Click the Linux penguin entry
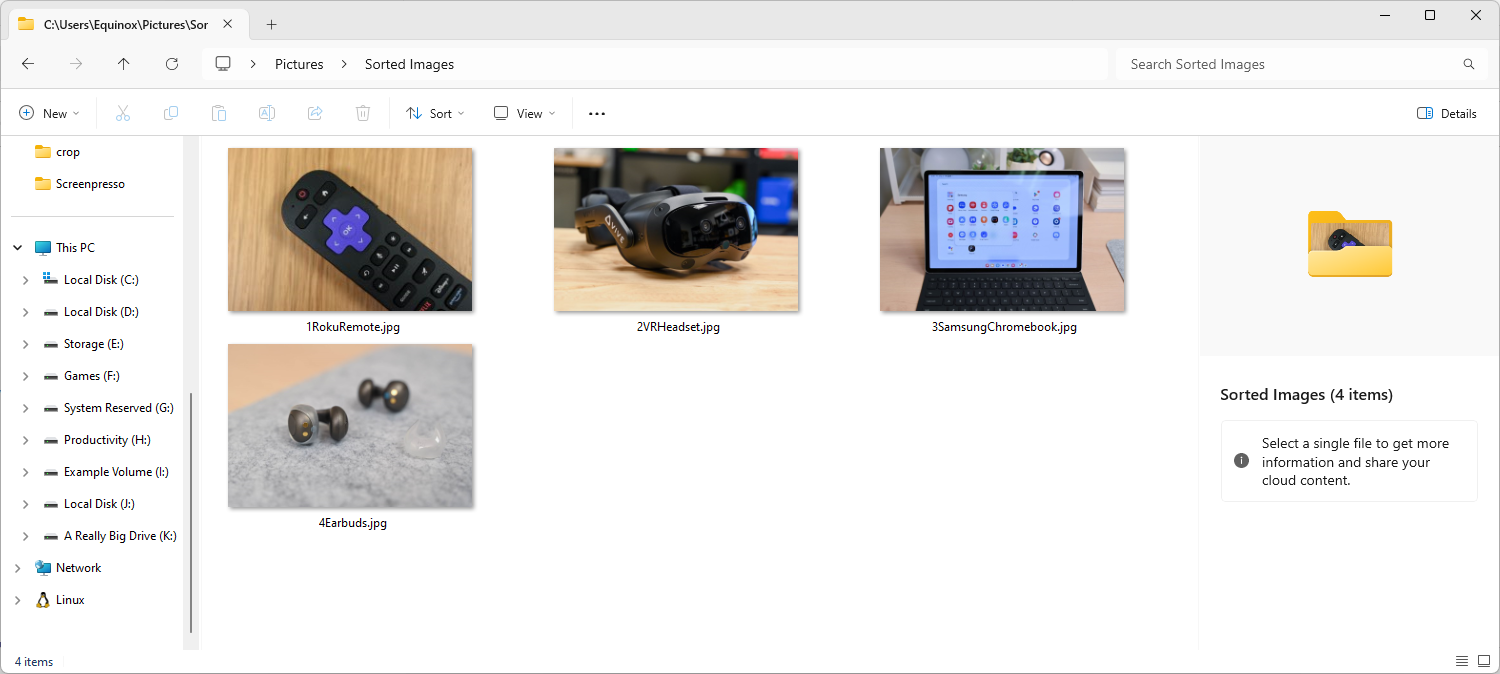The image size is (1500, 674). coord(60,600)
